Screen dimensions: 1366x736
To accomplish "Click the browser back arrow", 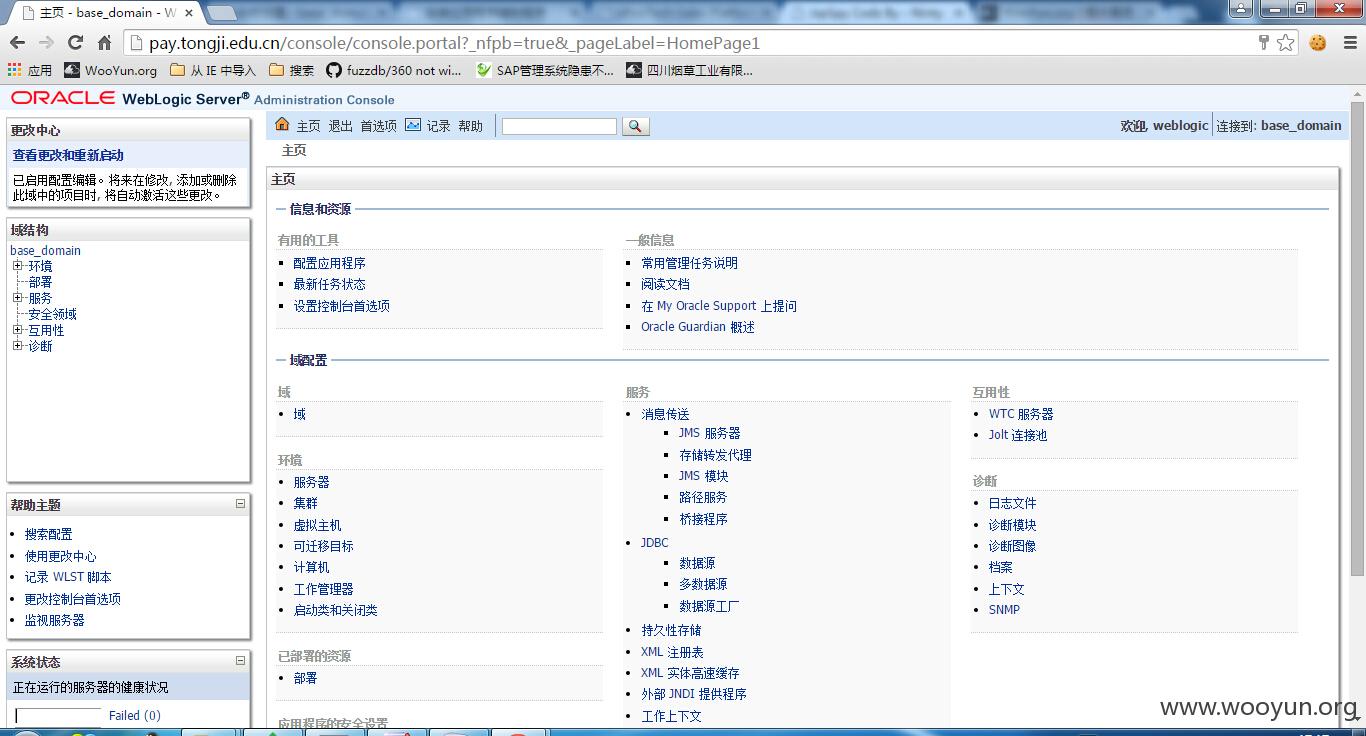I will click(16, 43).
